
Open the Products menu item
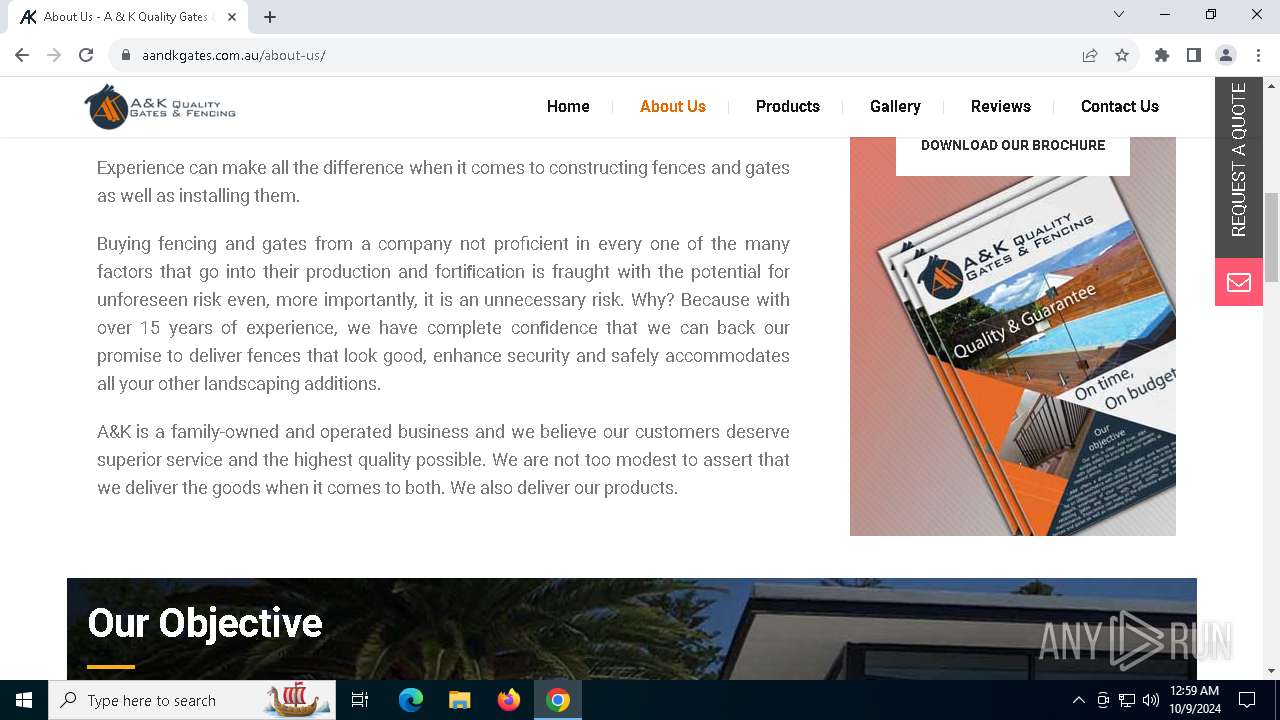788,106
